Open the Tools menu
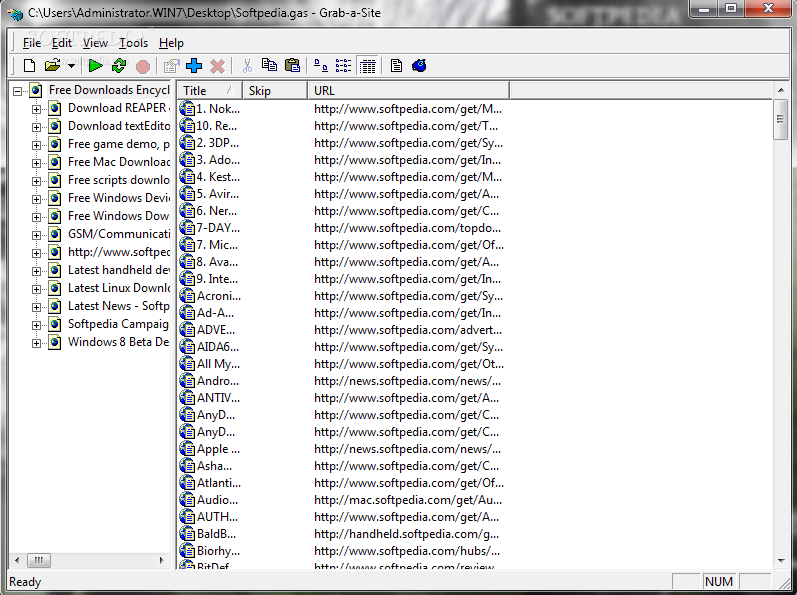The height and width of the screenshot is (595, 797). (133, 43)
